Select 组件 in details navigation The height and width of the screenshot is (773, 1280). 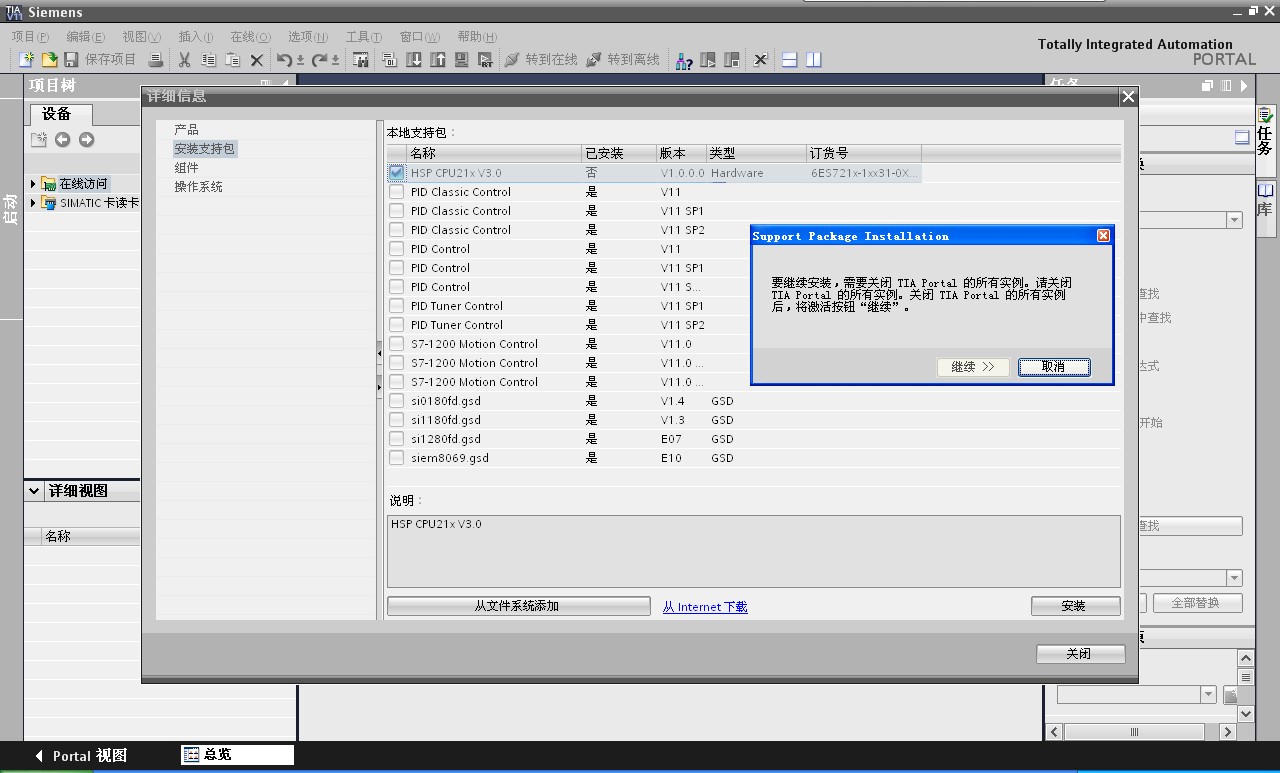[x=186, y=168]
